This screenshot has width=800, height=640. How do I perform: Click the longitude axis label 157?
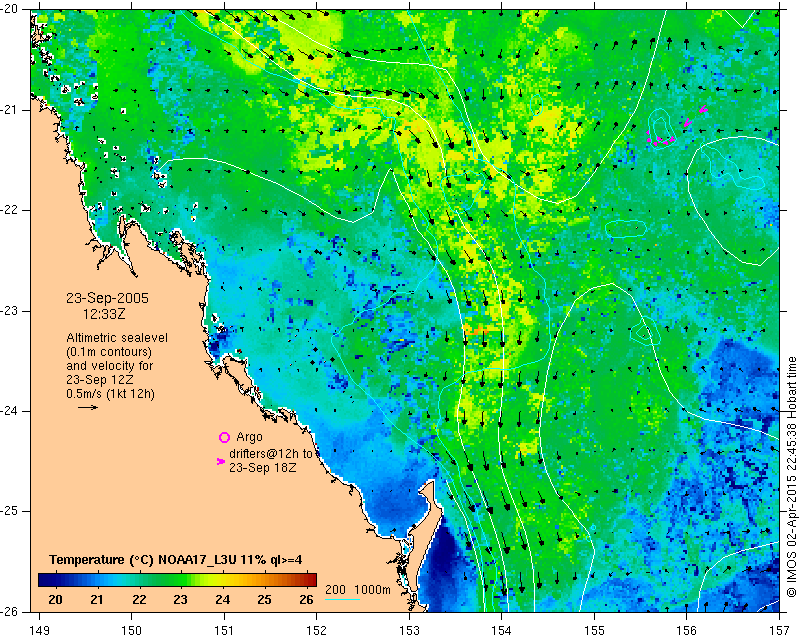780,631
